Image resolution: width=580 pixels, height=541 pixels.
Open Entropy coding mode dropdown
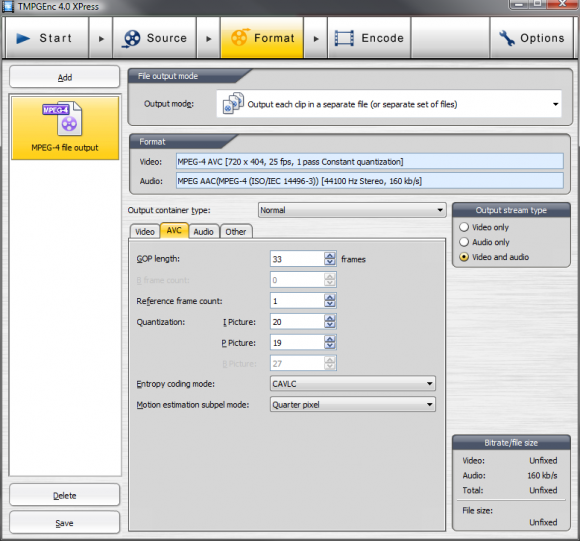tap(353, 383)
